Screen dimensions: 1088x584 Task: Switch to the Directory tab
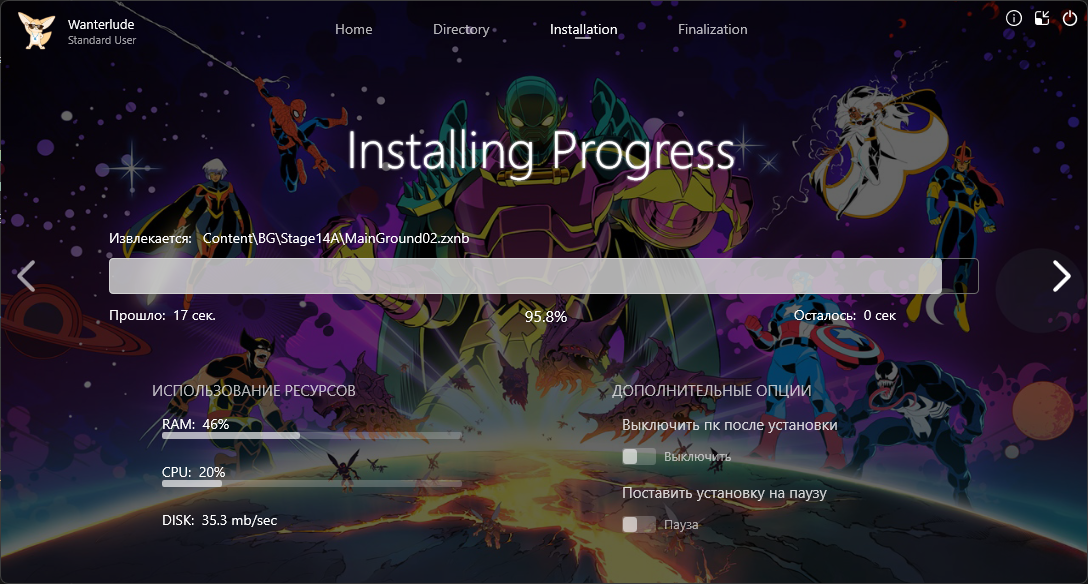pyautogui.click(x=461, y=30)
